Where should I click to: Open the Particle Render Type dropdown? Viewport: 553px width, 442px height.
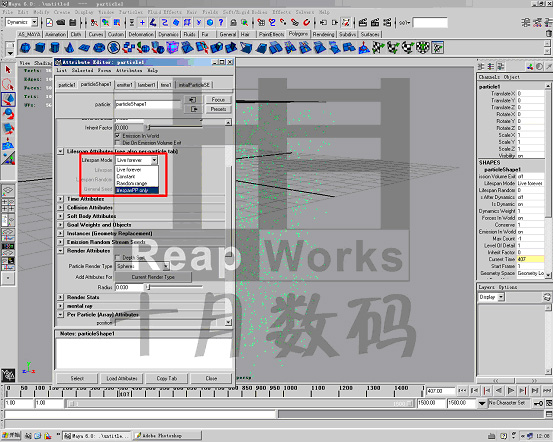142,266
